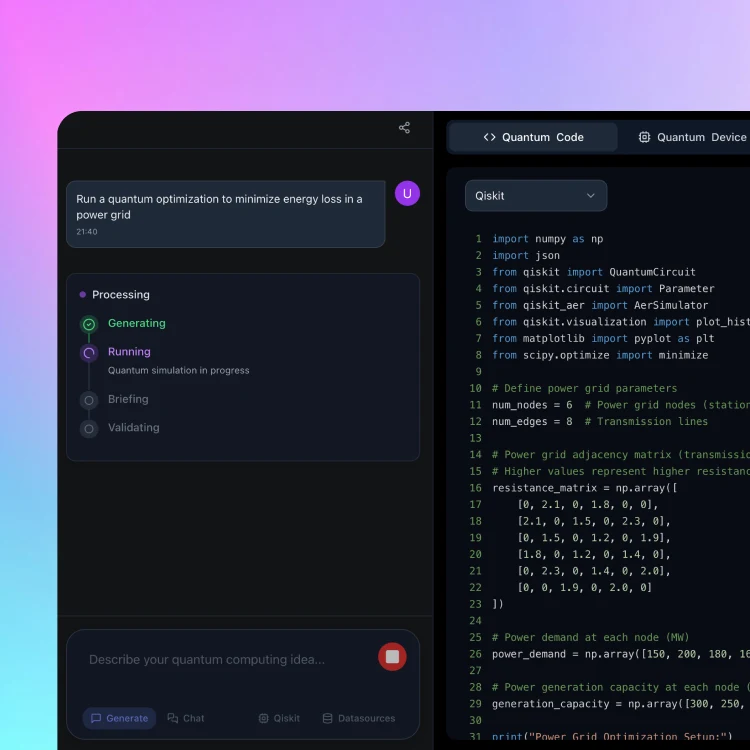The width and height of the screenshot is (750, 750).
Task: Click the Chat speech bubbles icon
Action: [x=173, y=718]
